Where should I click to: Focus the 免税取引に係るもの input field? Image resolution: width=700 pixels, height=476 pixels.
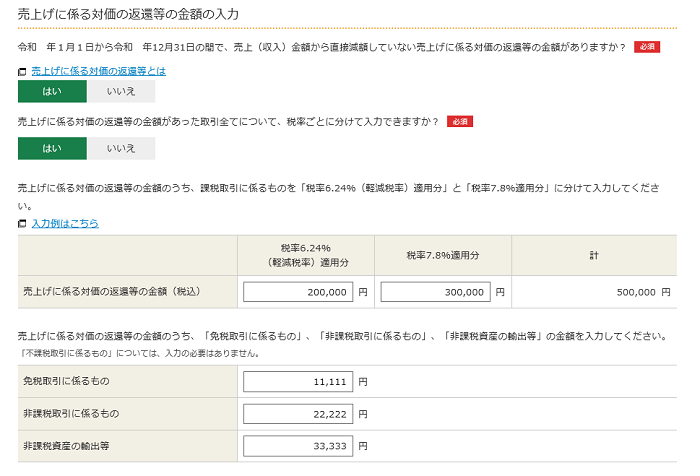(x=297, y=382)
